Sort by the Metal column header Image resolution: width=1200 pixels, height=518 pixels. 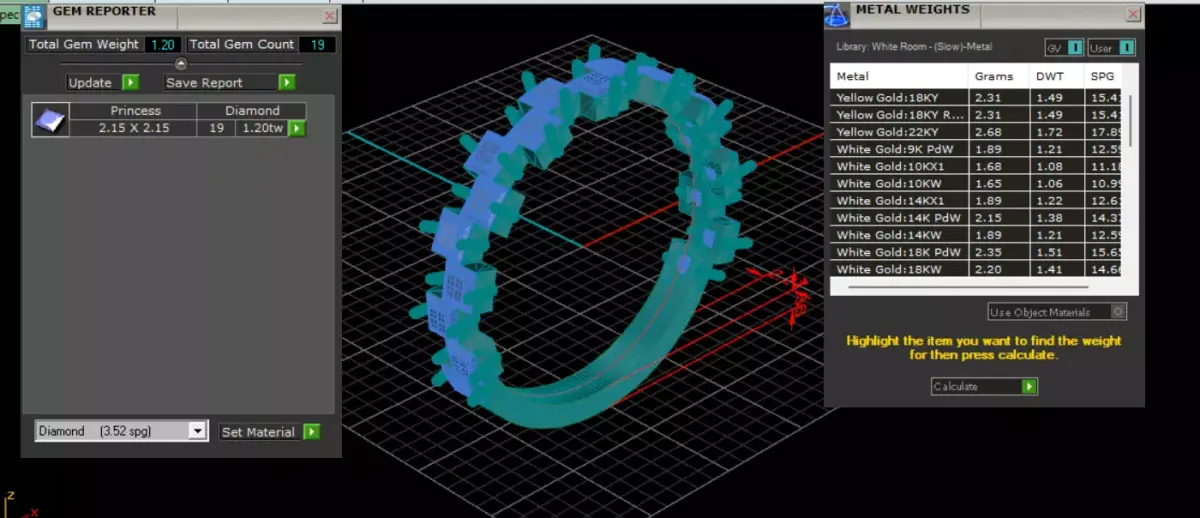click(899, 76)
